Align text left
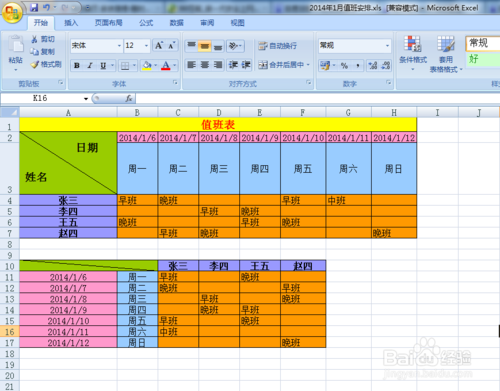 click(191, 65)
